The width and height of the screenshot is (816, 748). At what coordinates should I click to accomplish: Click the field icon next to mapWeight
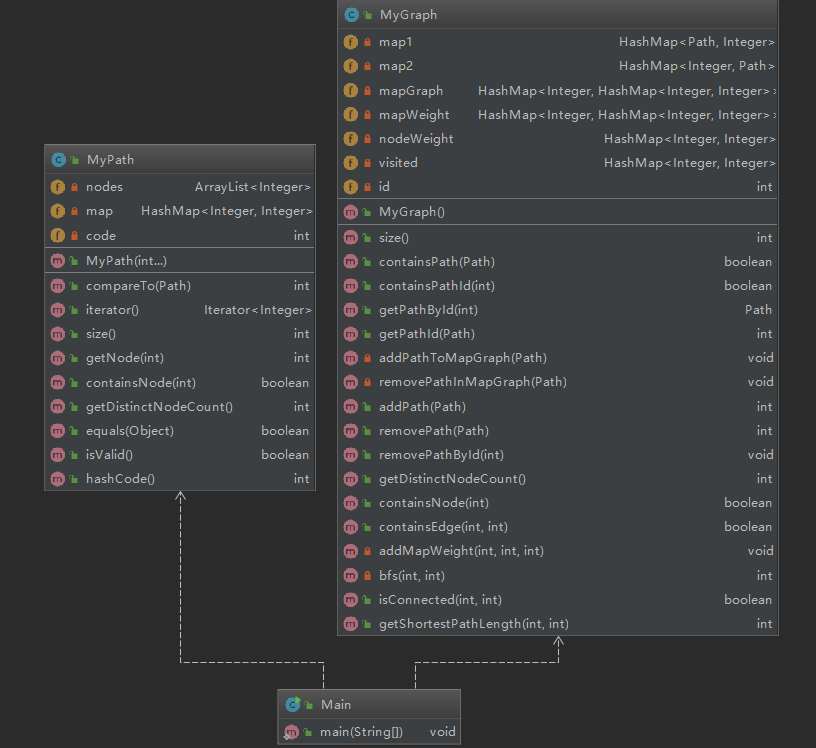pos(351,115)
